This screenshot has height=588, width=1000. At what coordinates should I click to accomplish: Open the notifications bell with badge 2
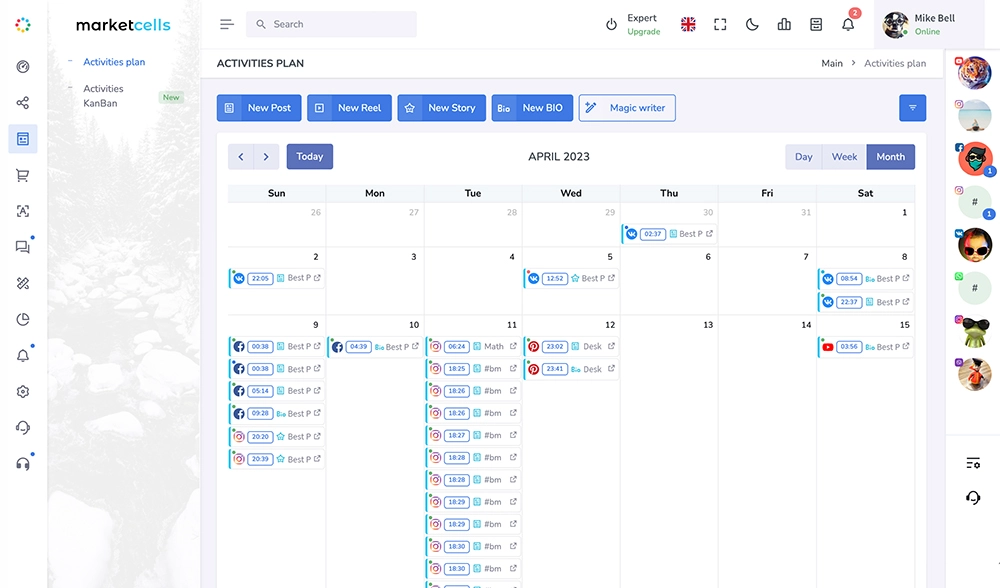(848, 24)
